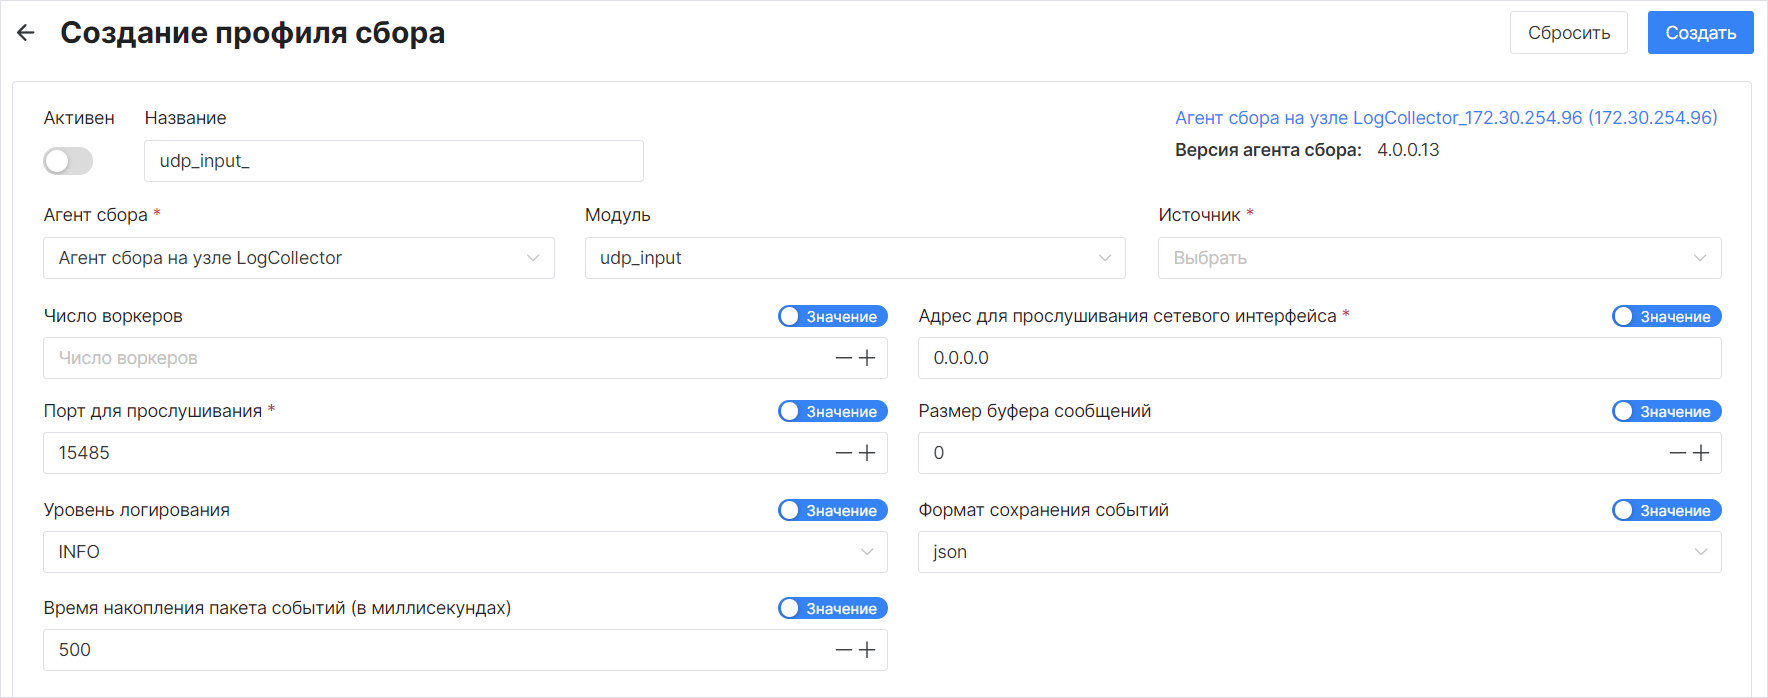Open the Источник dropdown
This screenshot has height=698, width=1768.
click(x=1440, y=258)
